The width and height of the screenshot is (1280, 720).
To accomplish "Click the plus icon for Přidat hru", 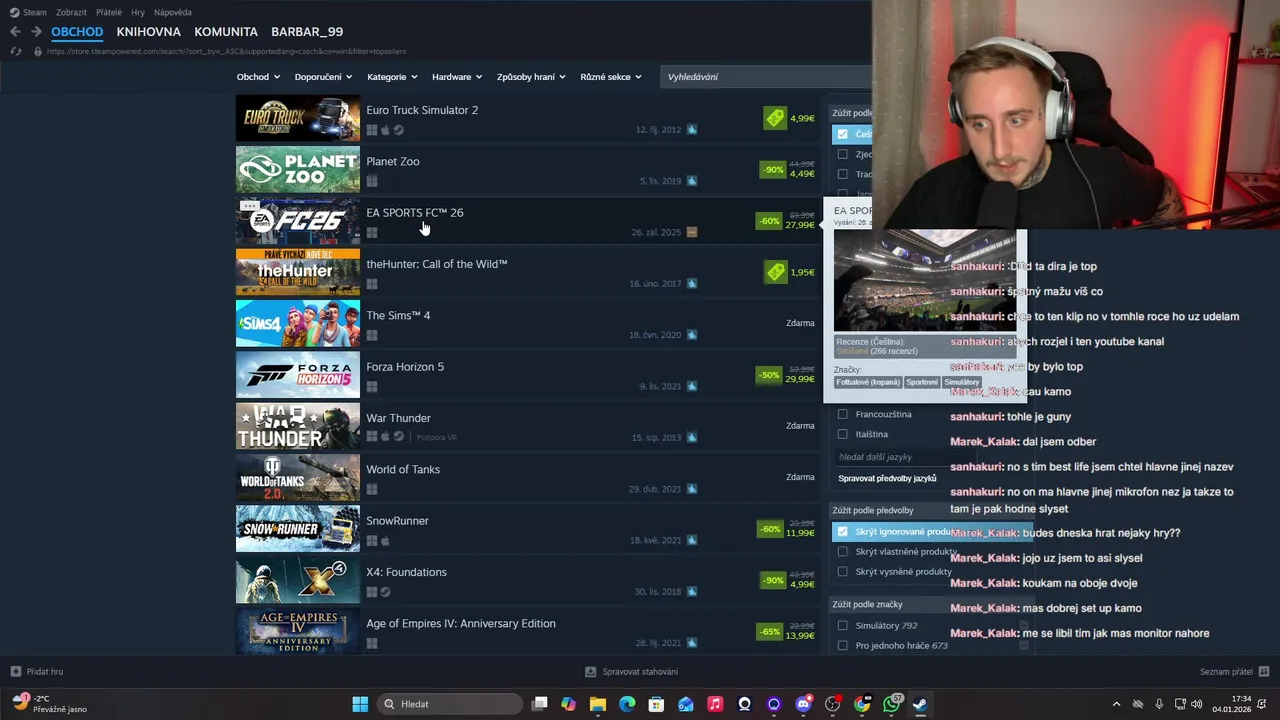I will click(x=15, y=672).
